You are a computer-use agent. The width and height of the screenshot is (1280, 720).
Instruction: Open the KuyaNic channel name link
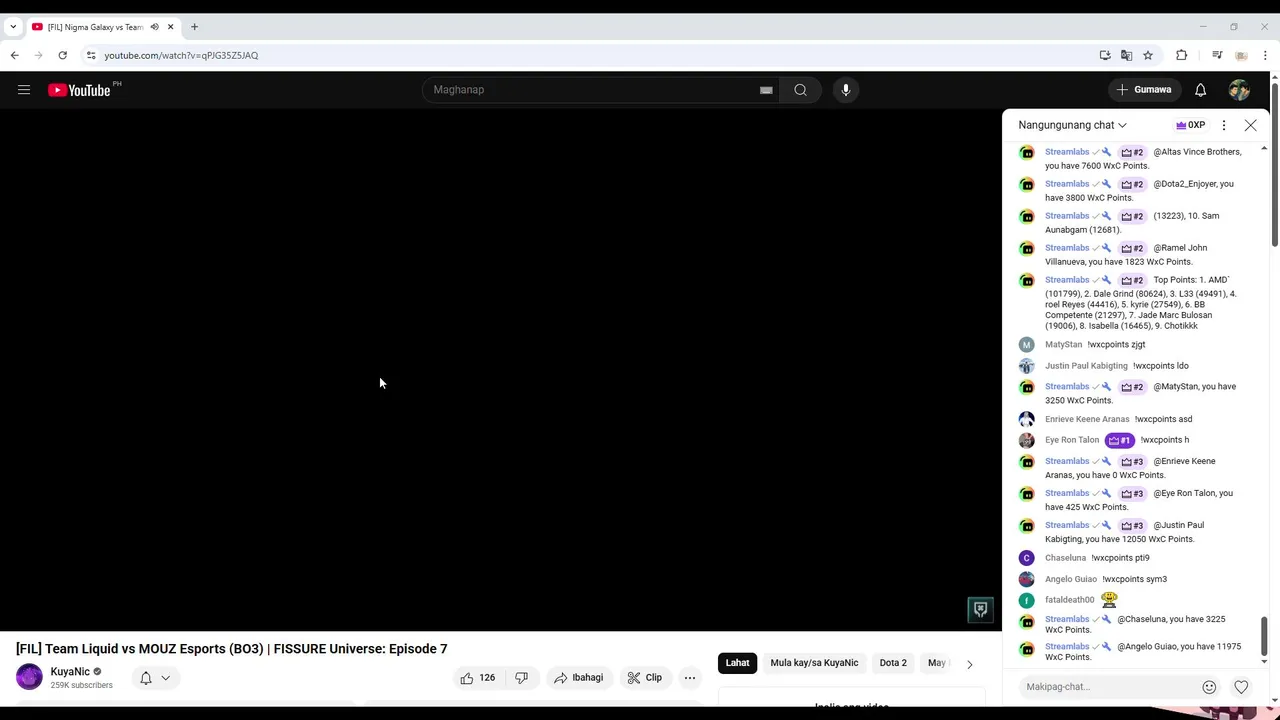[70, 672]
